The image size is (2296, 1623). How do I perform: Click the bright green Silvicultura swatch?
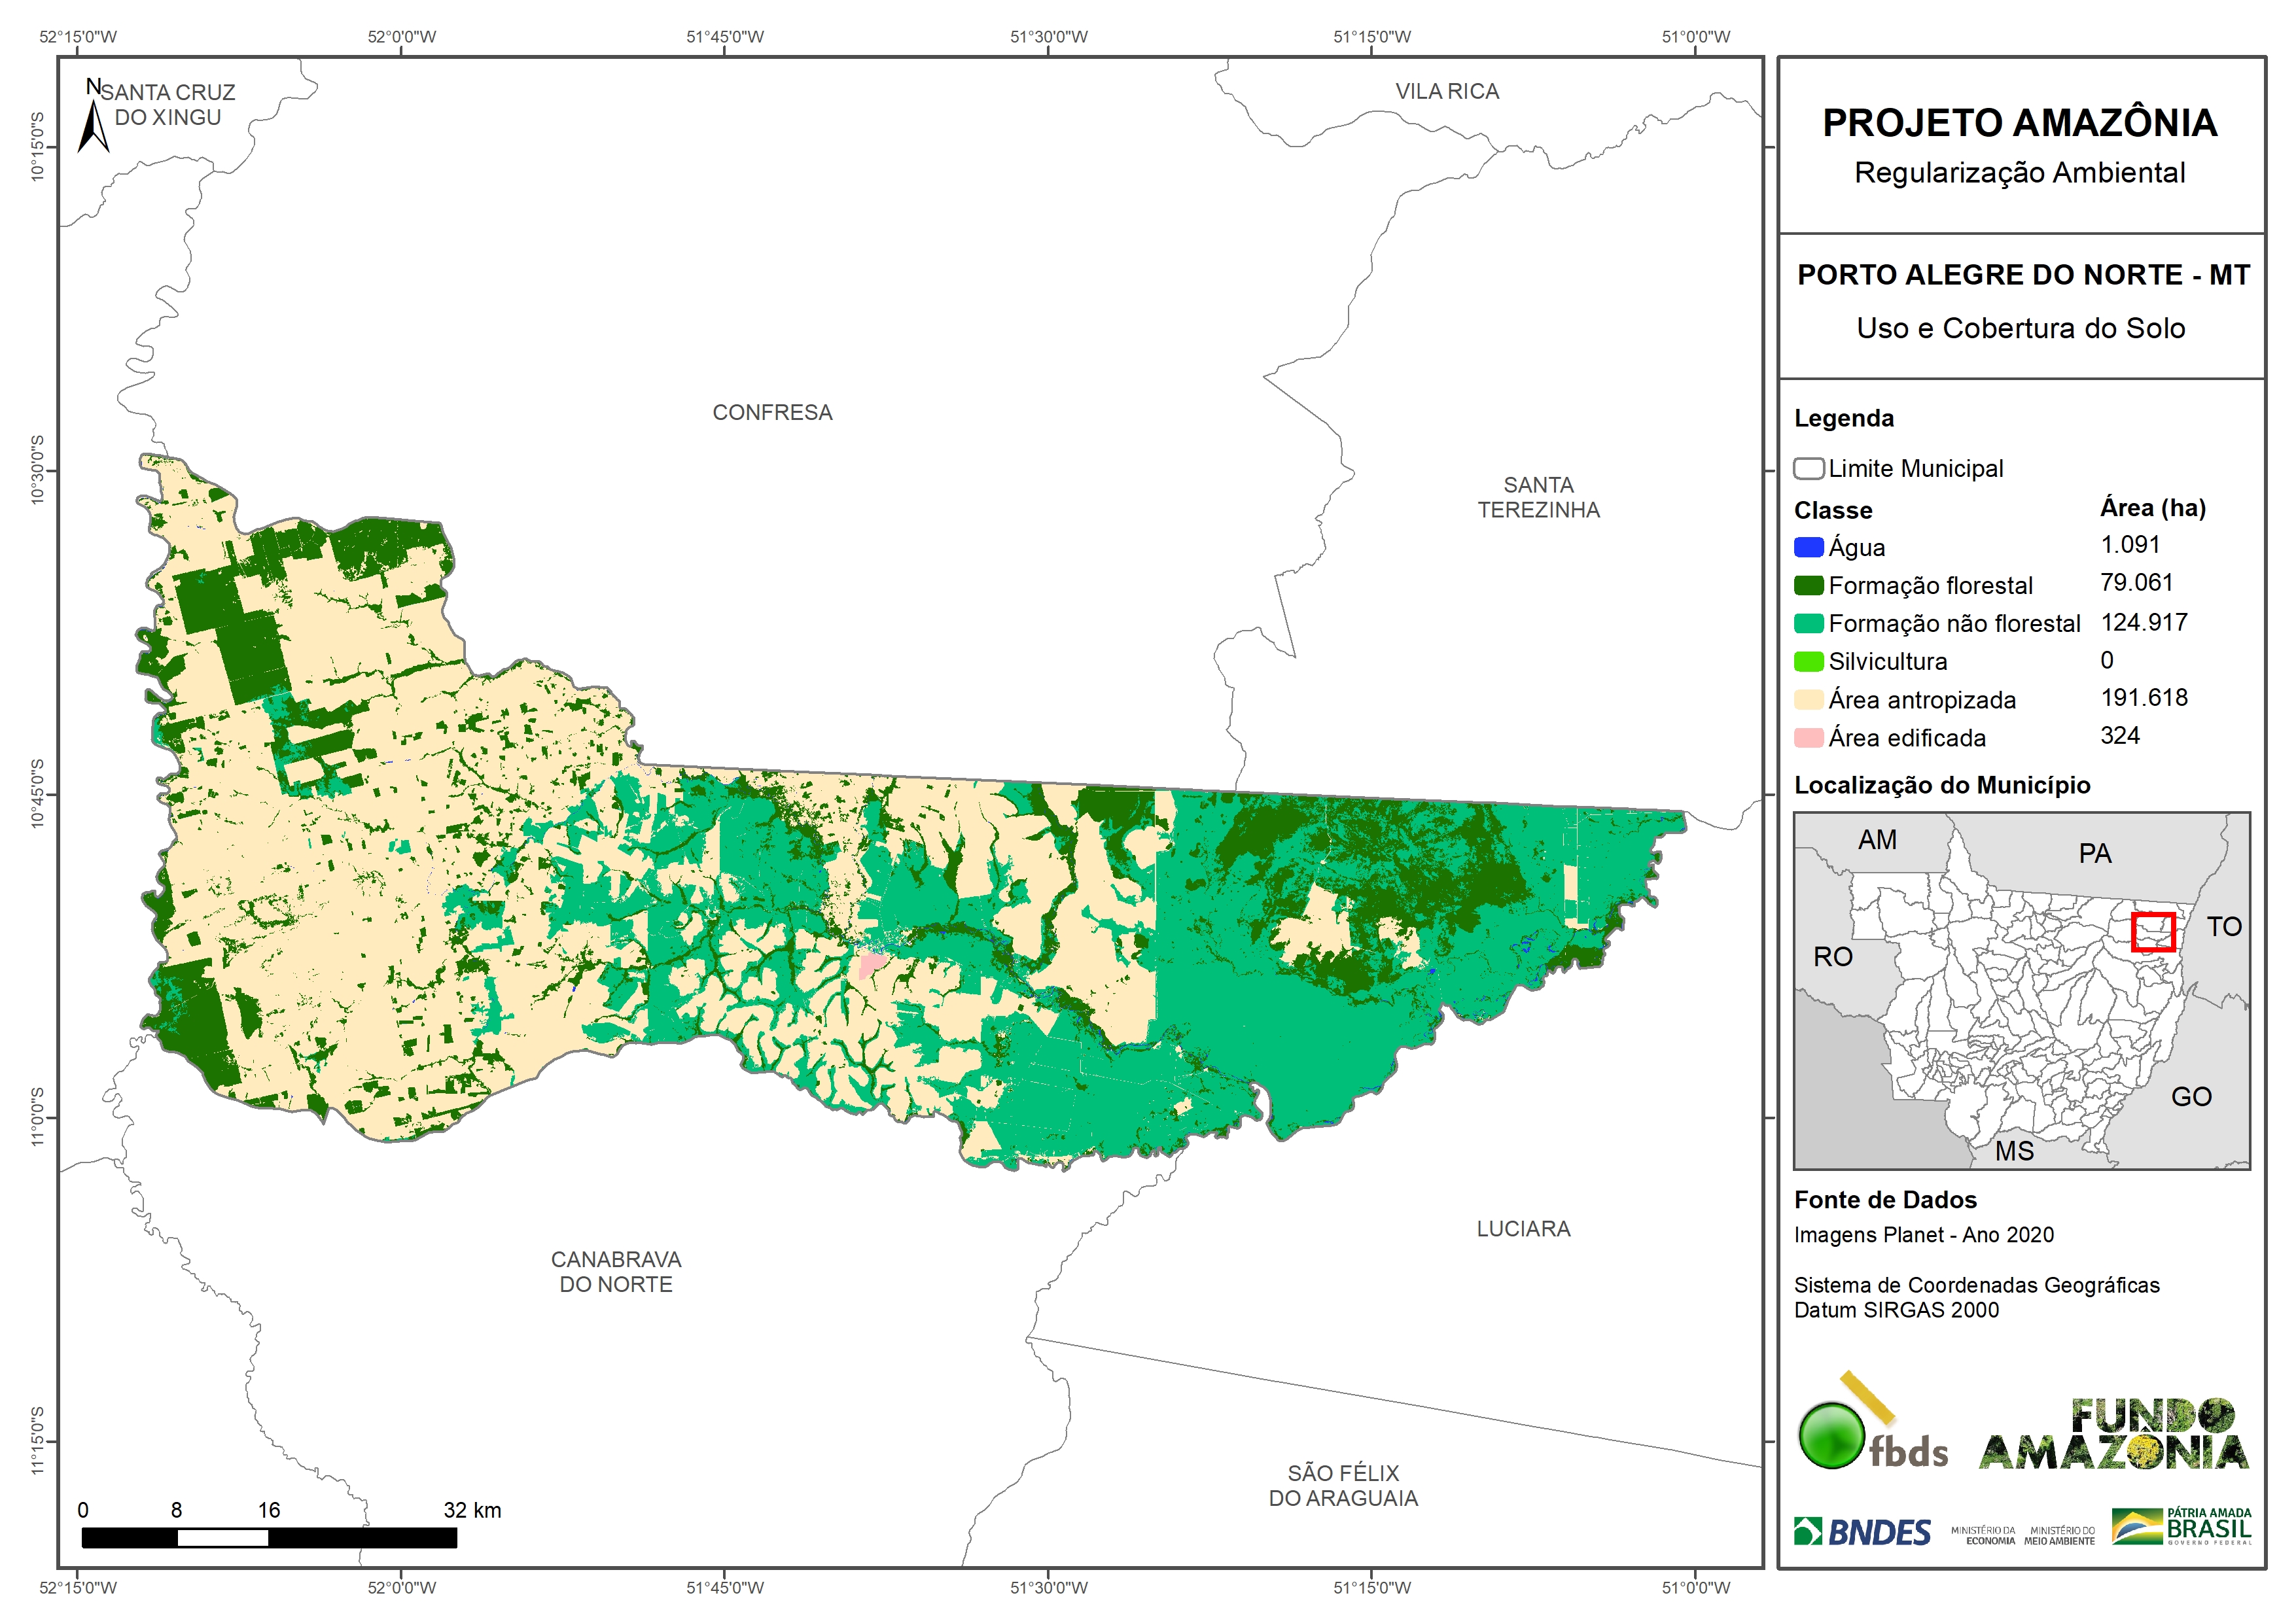(1808, 661)
